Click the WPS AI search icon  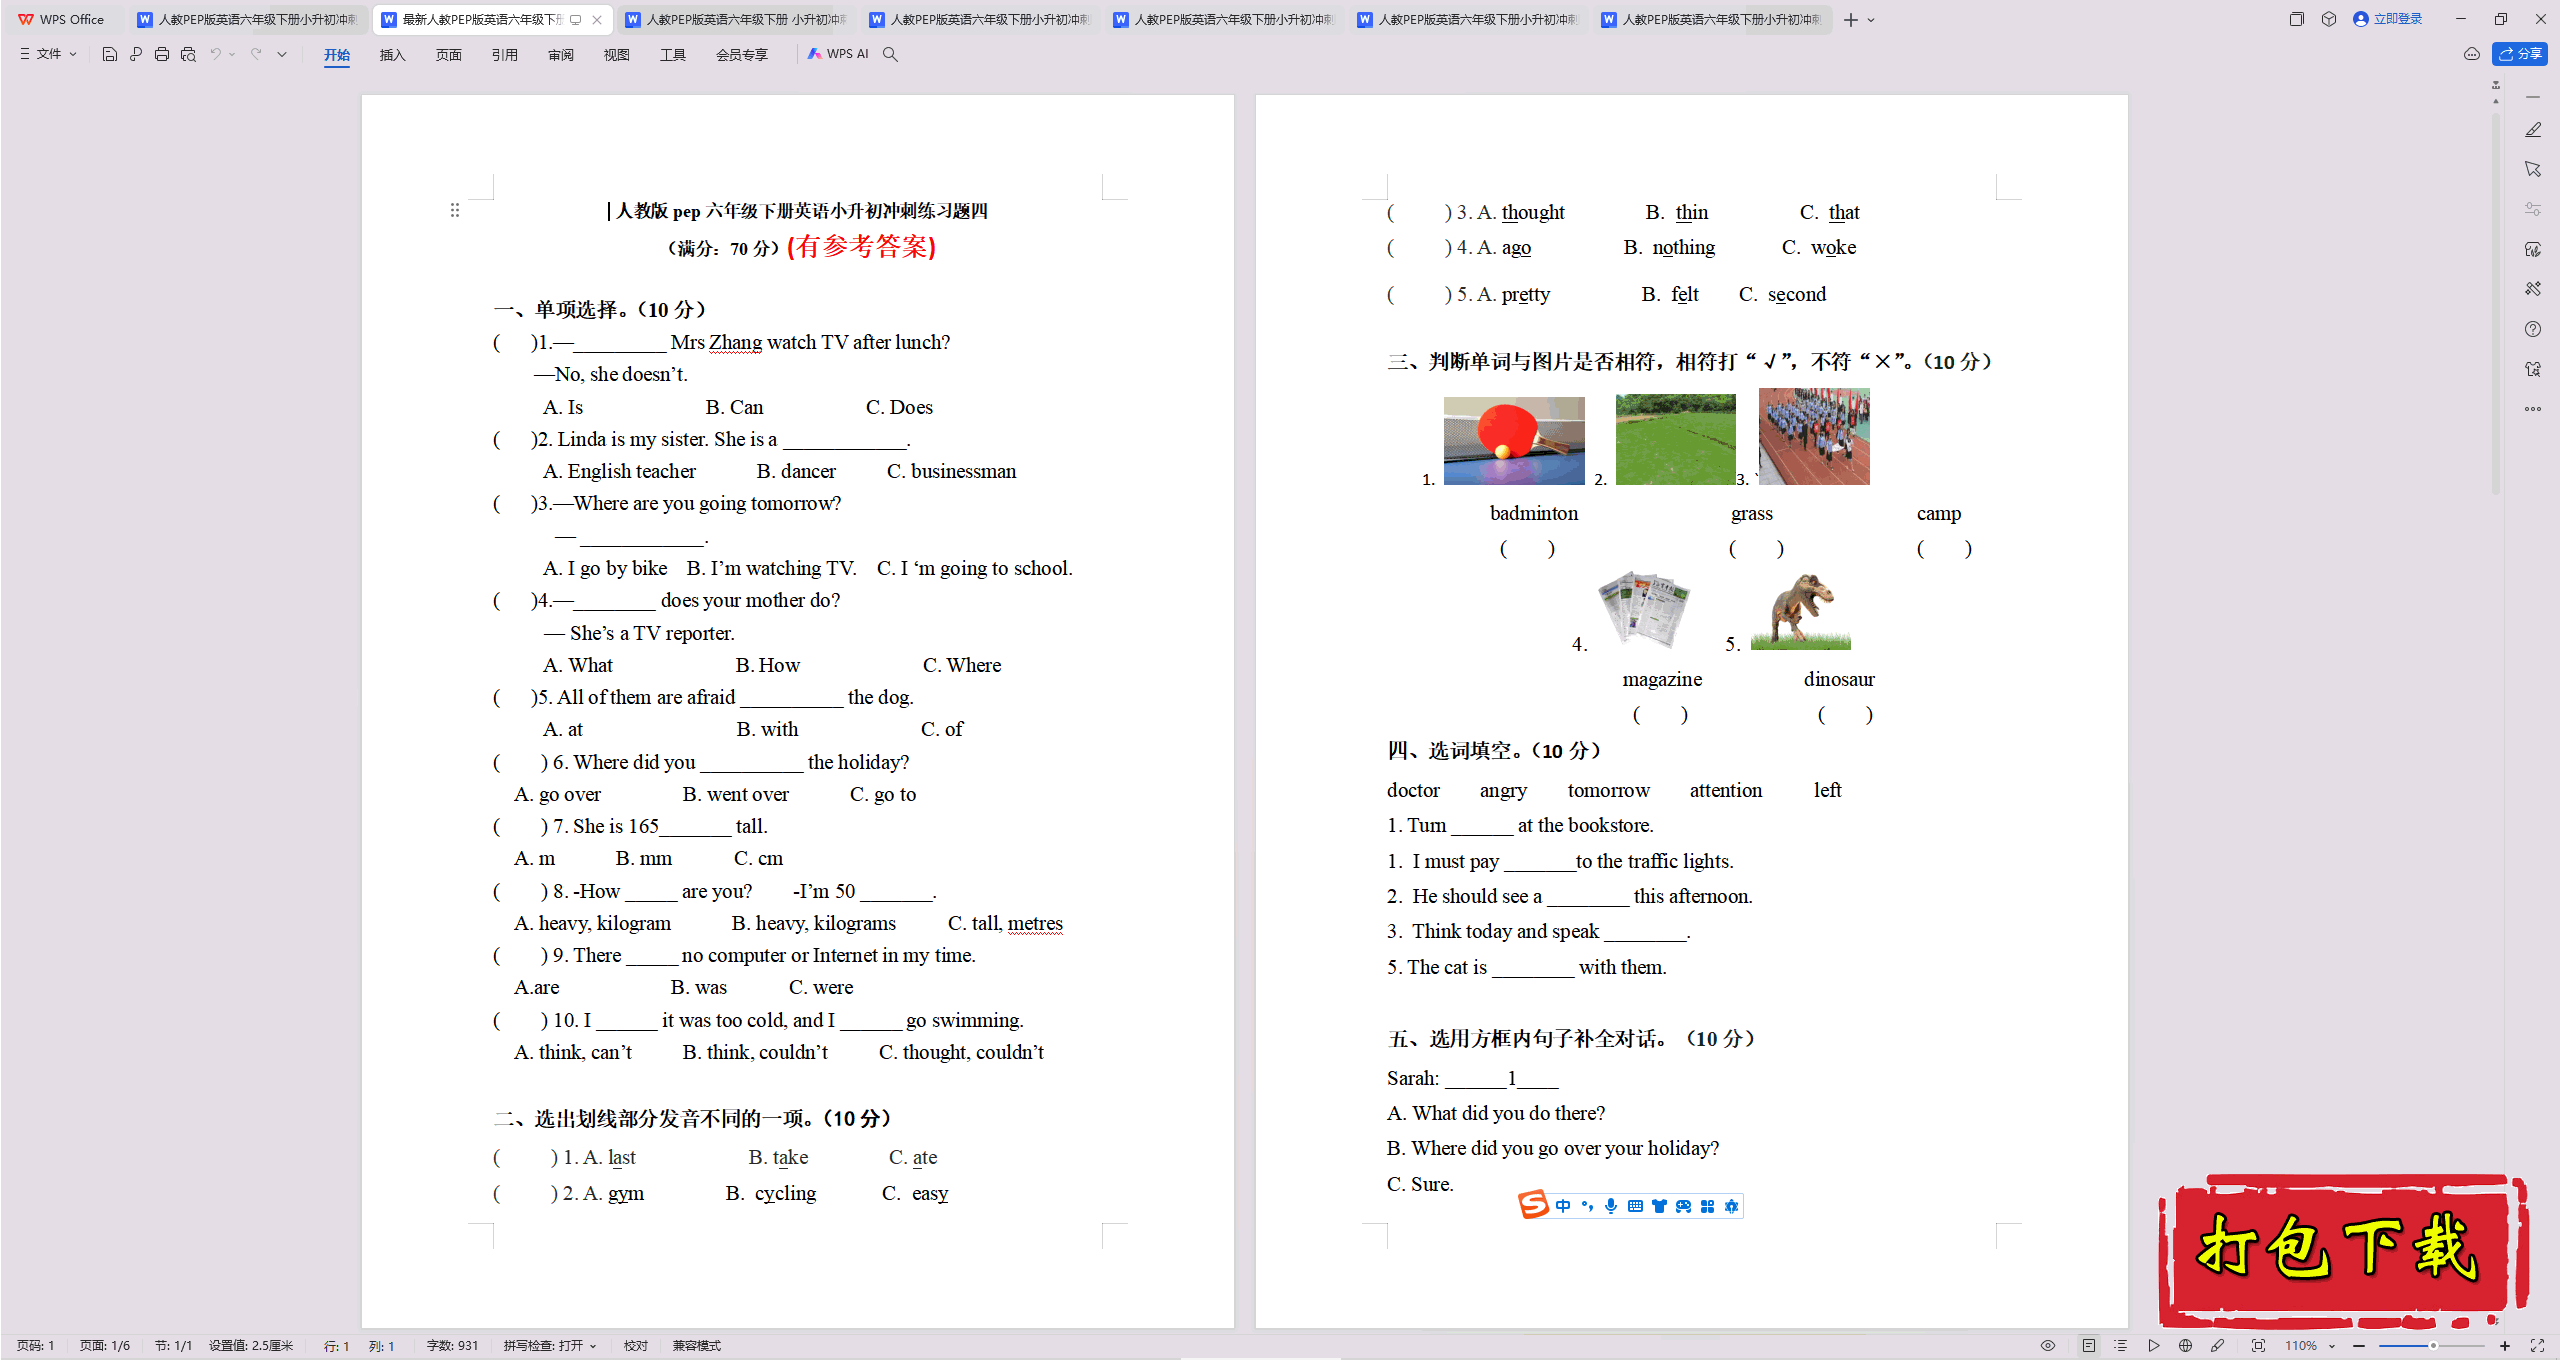(x=896, y=54)
